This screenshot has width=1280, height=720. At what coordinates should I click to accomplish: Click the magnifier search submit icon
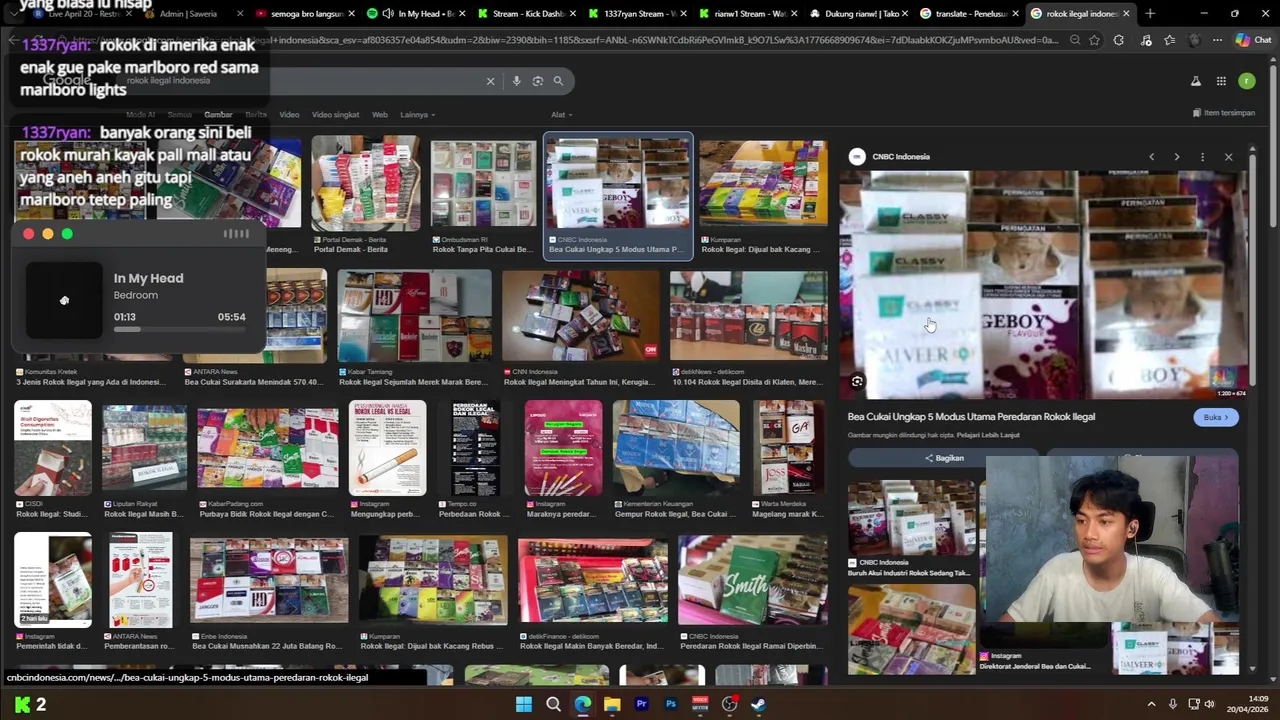558,81
